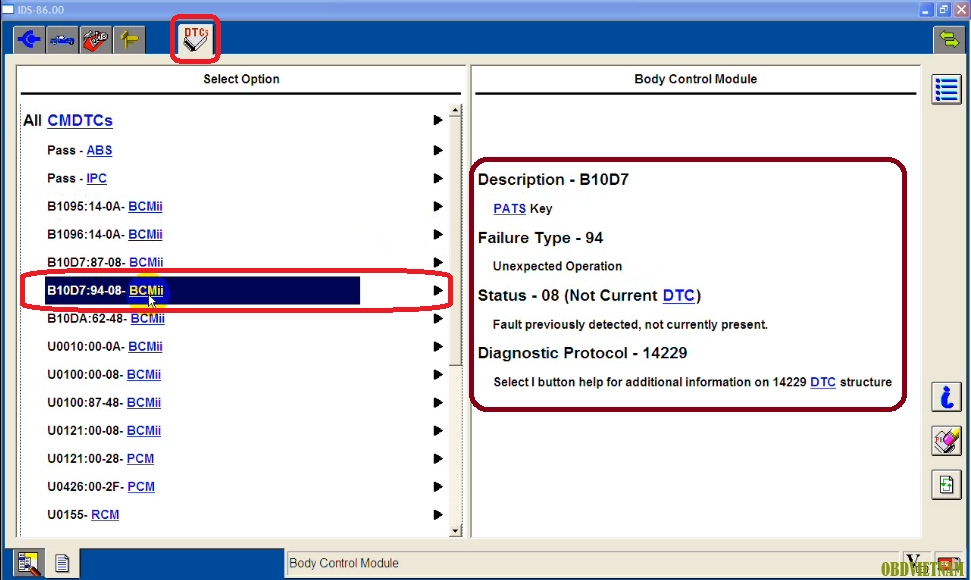
Task: Click the DTC list scrollbar thumb
Action: (455, 241)
